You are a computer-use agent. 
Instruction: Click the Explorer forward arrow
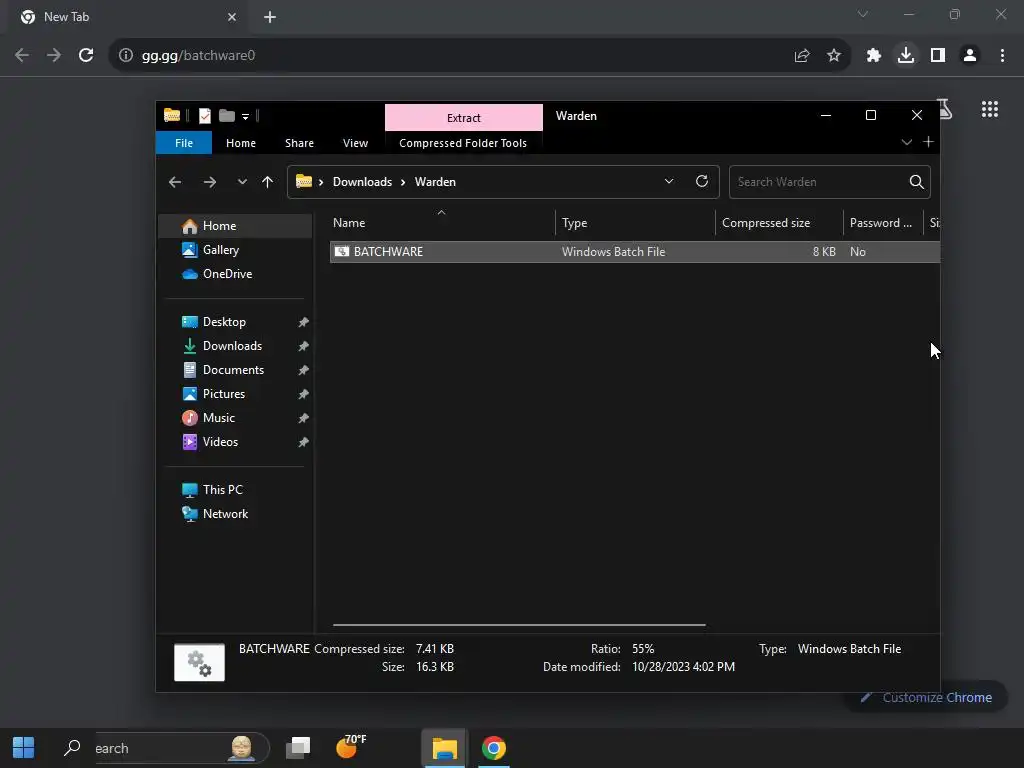click(210, 182)
